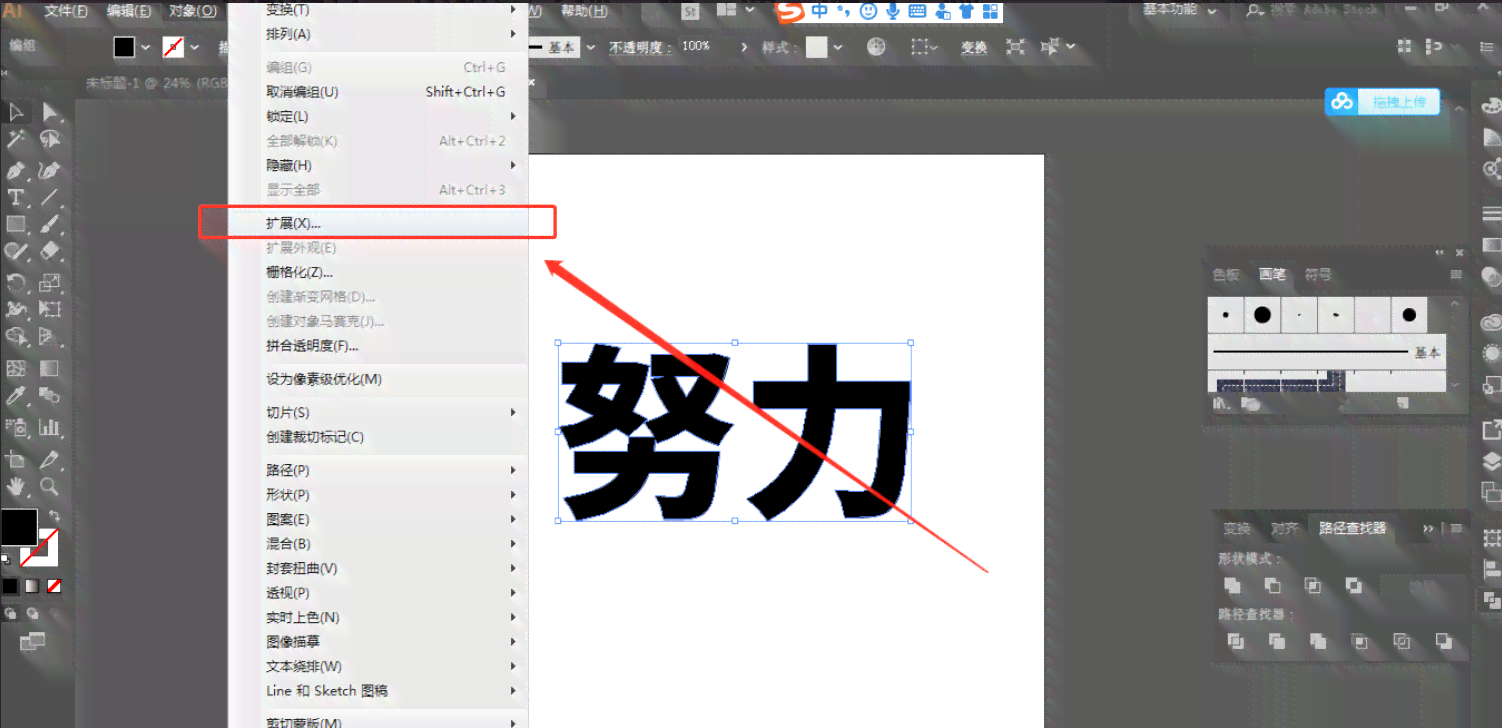
Task: Set color mode to None
Action: coord(54,586)
